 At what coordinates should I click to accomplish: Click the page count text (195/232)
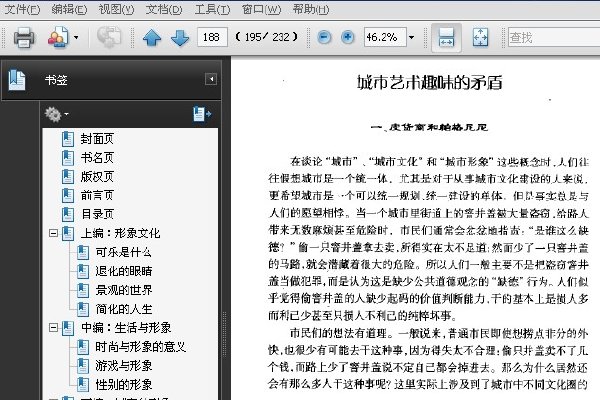pos(266,37)
